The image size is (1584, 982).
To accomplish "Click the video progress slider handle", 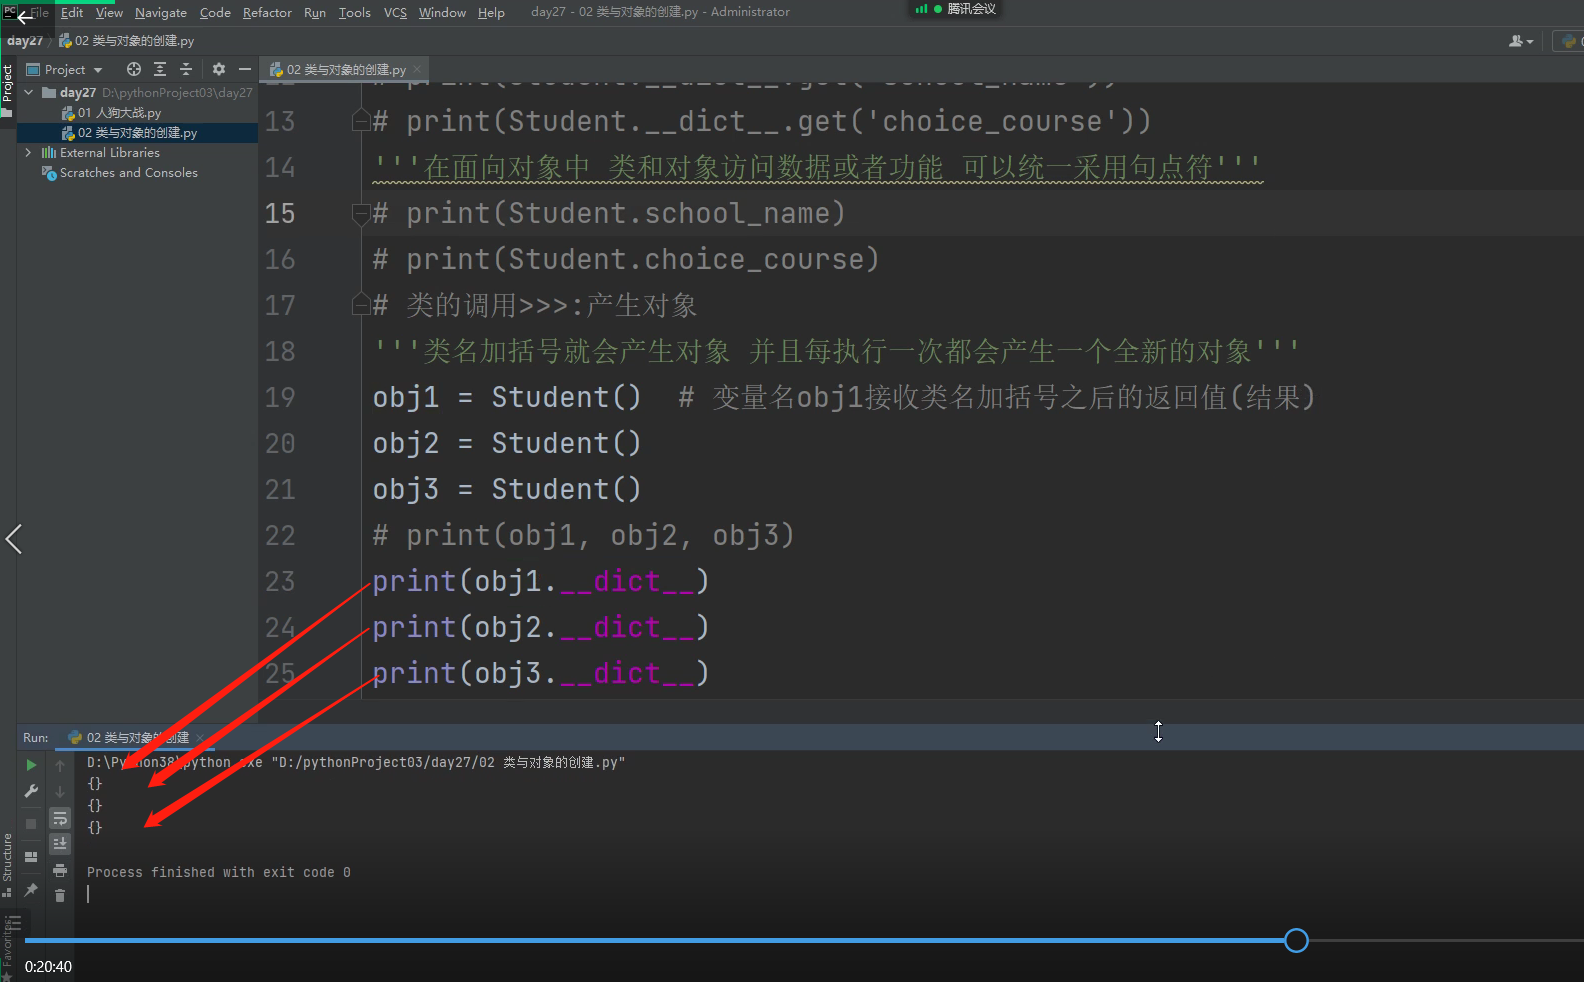I will coord(1296,940).
